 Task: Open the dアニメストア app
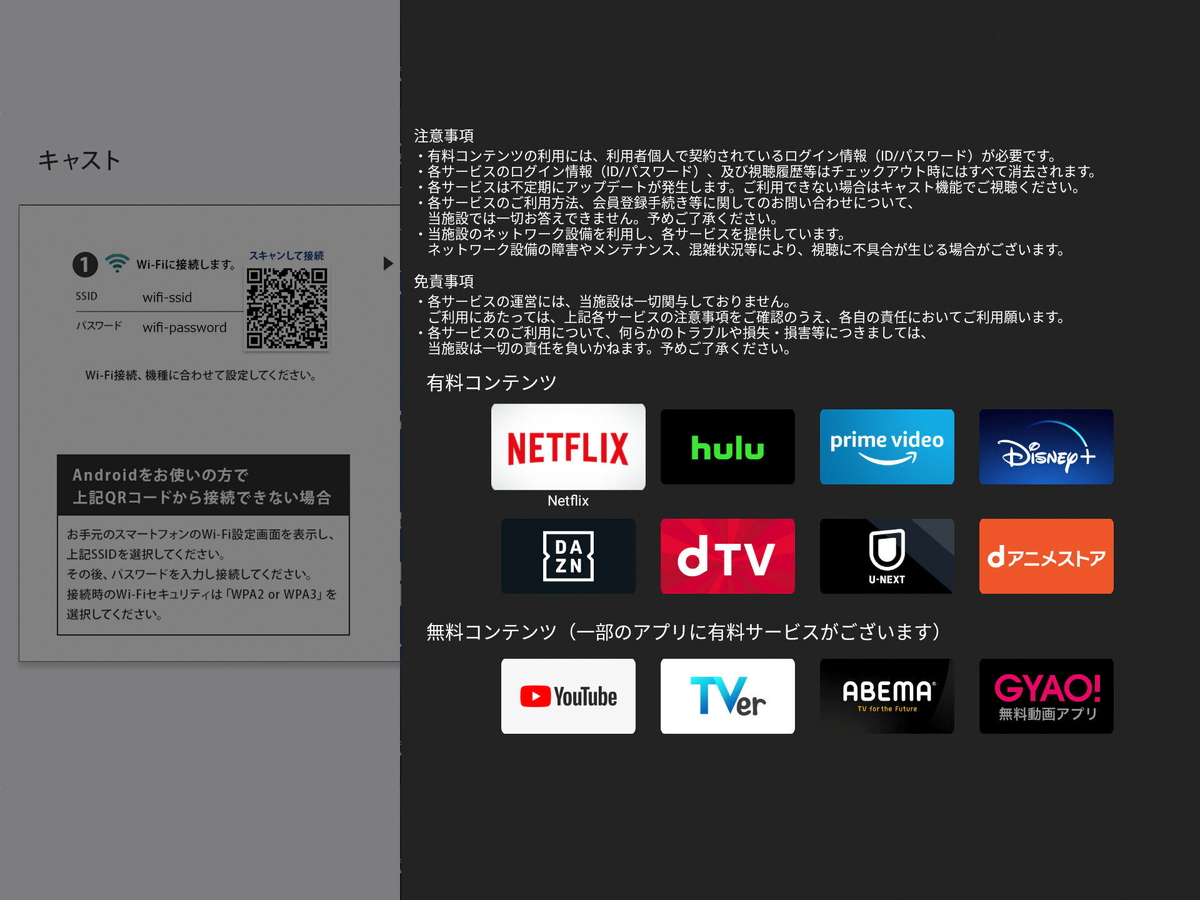pos(1046,556)
